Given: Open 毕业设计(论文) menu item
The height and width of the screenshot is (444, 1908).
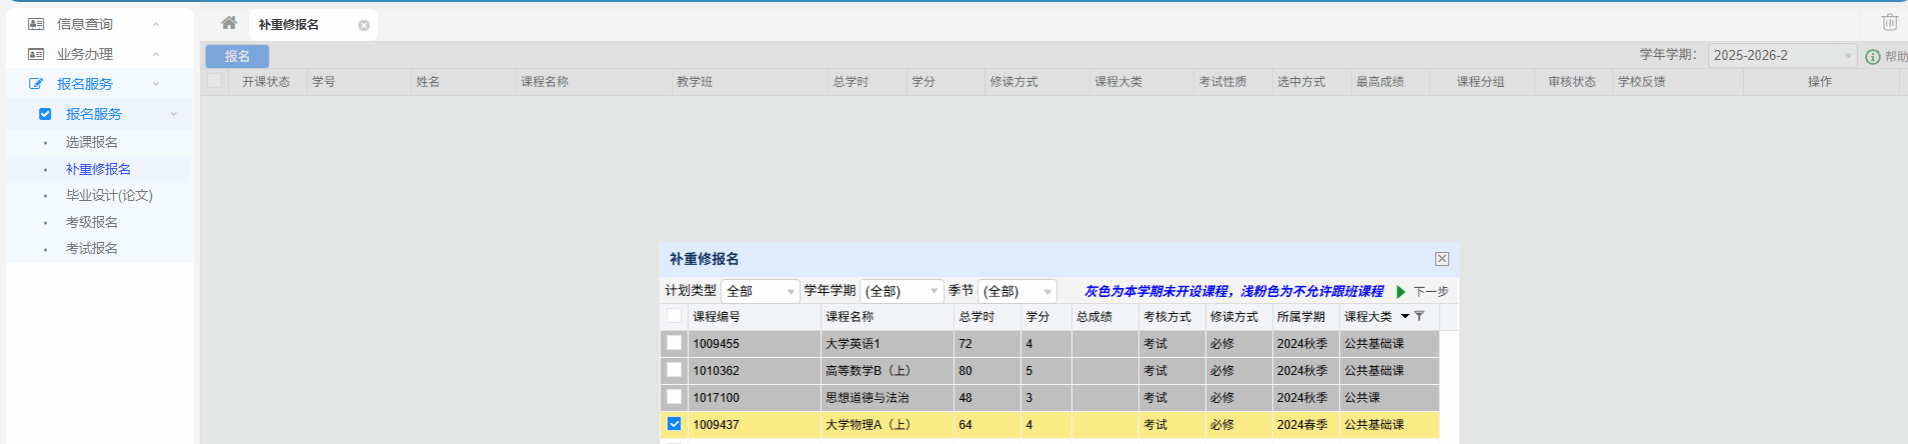Looking at the screenshot, I should [x=109, y=195].
